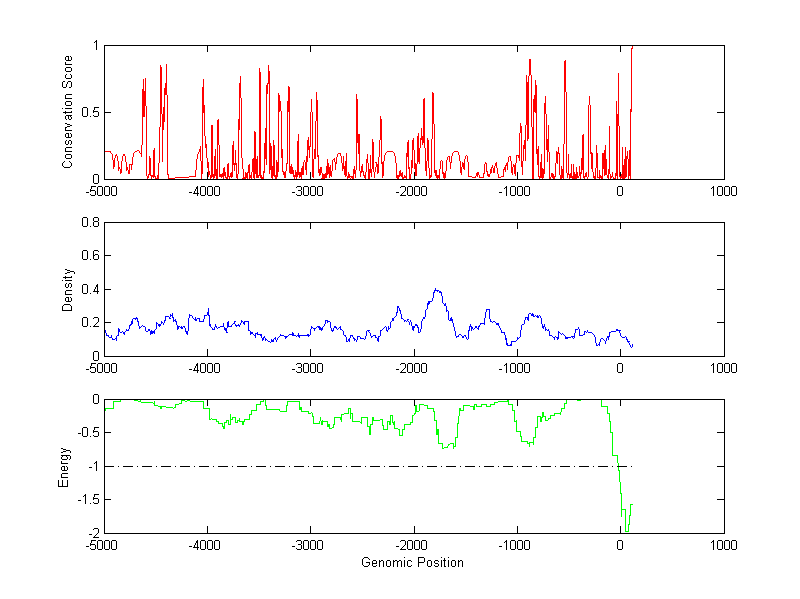This screenshot has height=599, width=800.
Task: Click the "-0.5" tick label on Energy axis
Action: pyautogui.click(x=85, y=433)
